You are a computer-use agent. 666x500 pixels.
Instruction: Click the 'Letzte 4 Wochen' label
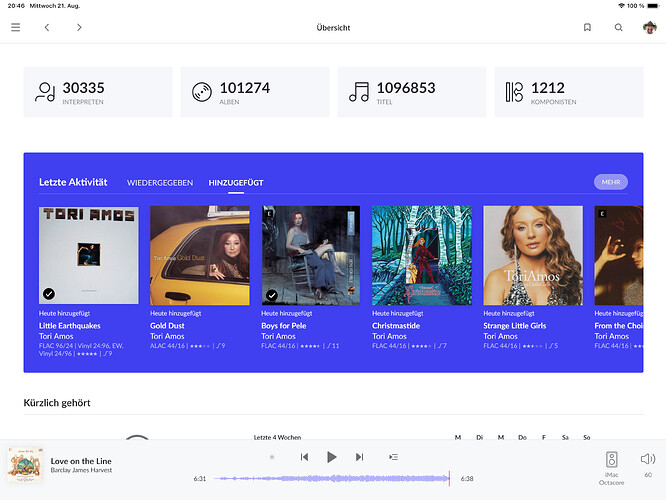277,437
